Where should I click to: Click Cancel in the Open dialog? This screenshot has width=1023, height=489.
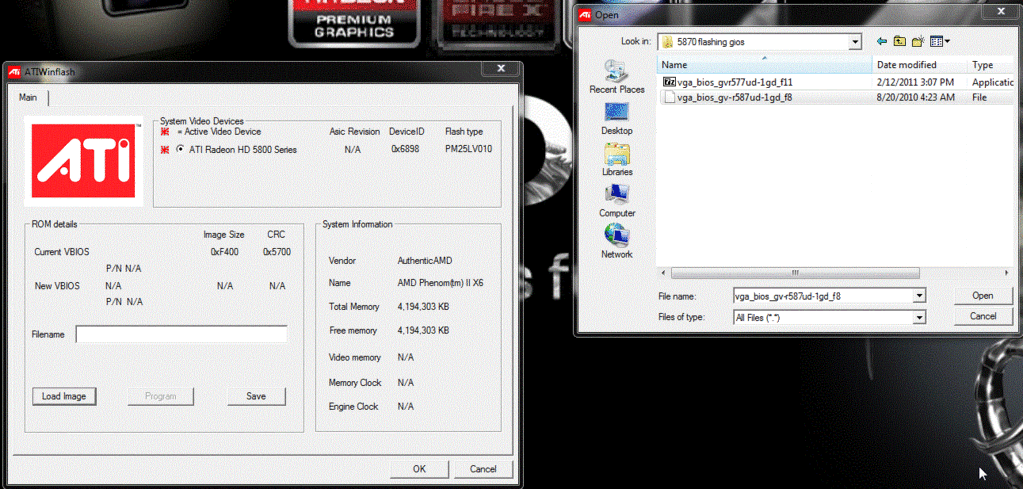click(983, 316)
